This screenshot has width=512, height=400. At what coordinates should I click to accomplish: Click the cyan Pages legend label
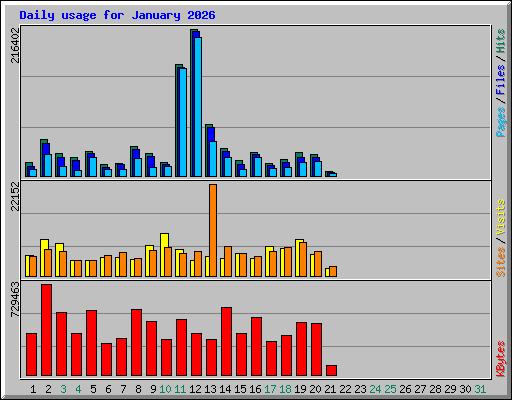pos(500,122)
